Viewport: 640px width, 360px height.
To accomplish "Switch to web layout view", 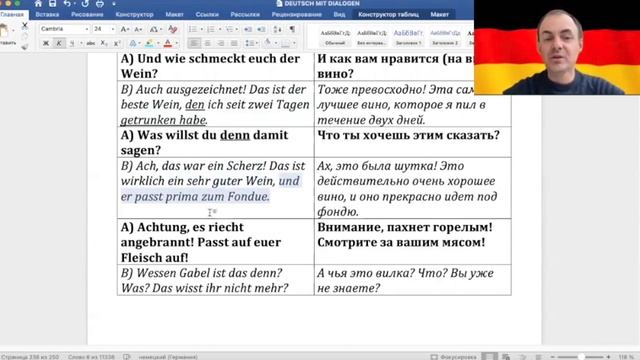I will click(x=506, y=357).
